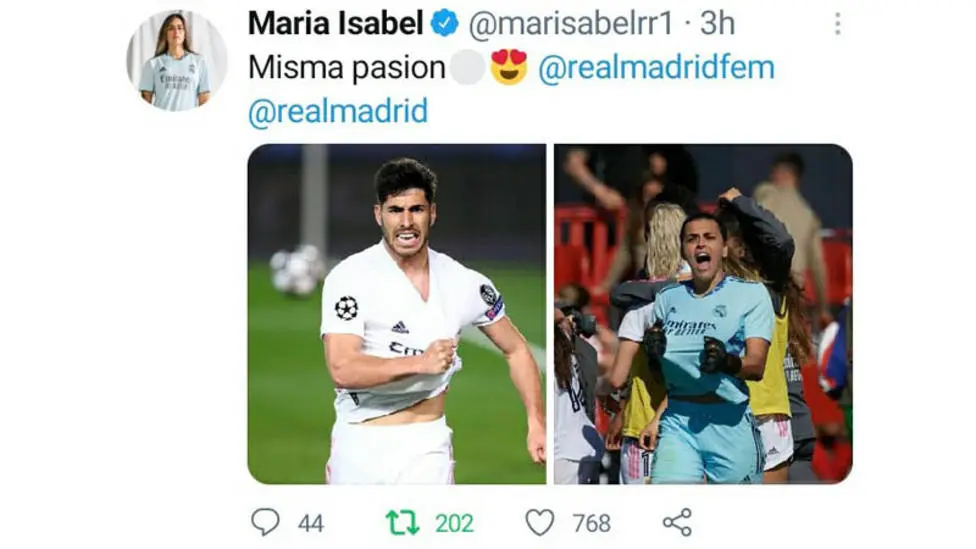
Task: Open the three-dot more options menu
Action: coord(837,24)
